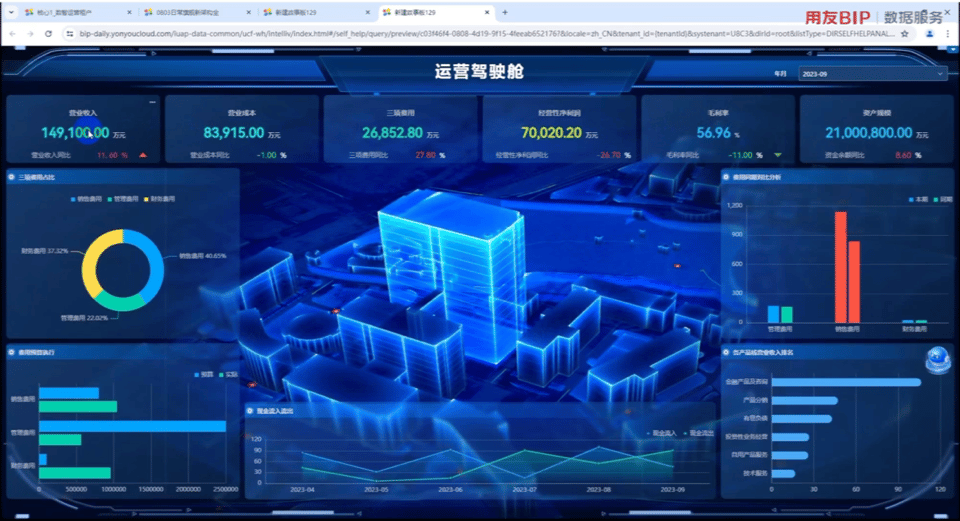Click the 管理费用 22.02% donut label
The image size is (960, 521).
click(x=84, y=318)
